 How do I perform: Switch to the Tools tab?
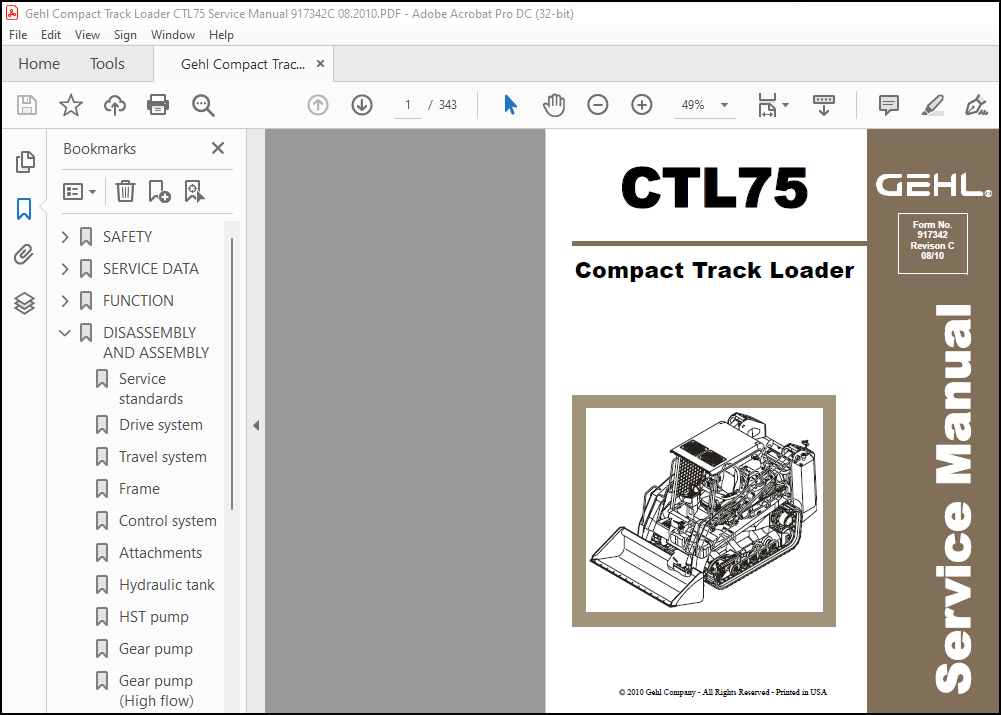pyautogui.click(x=107, y=64)
